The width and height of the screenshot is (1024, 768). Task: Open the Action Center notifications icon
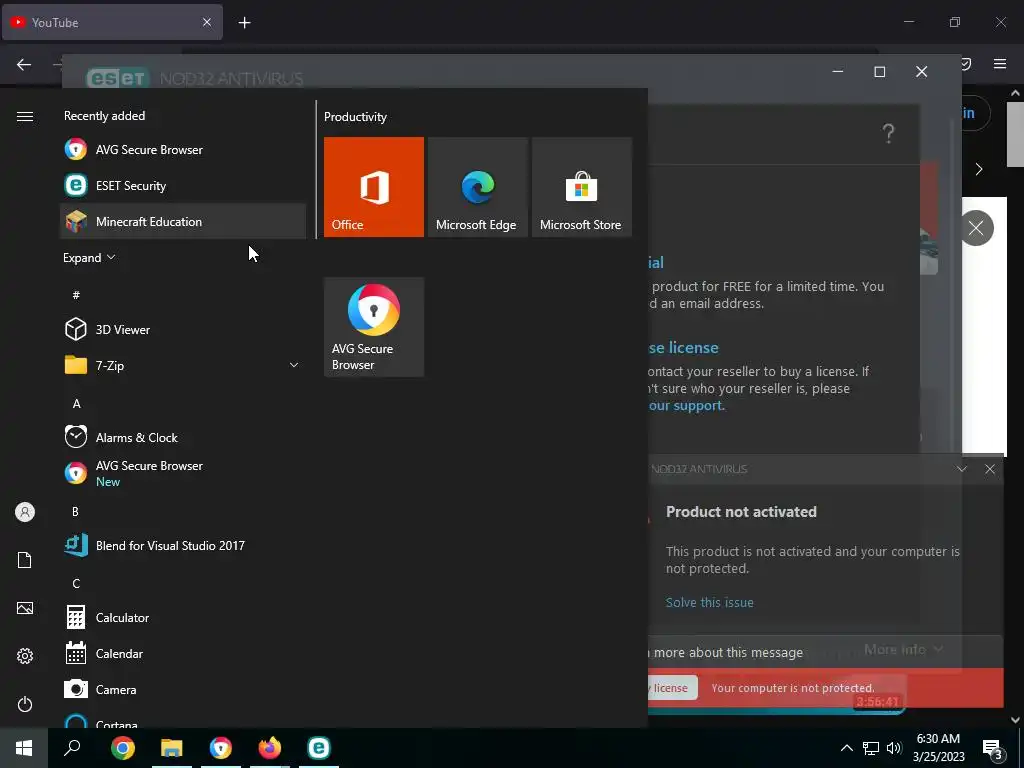click(x=993, y=749)
